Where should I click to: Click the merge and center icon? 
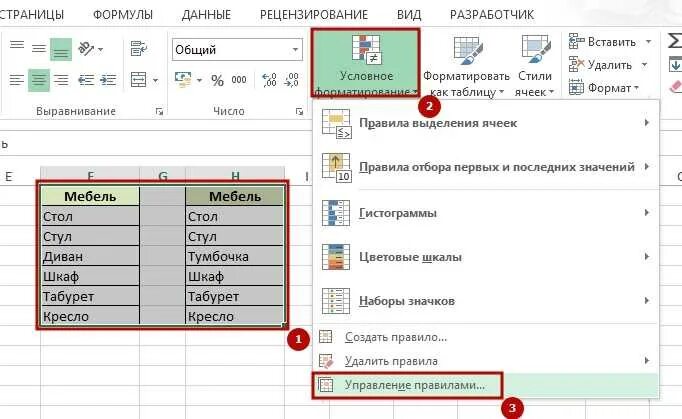coord(139,80)
